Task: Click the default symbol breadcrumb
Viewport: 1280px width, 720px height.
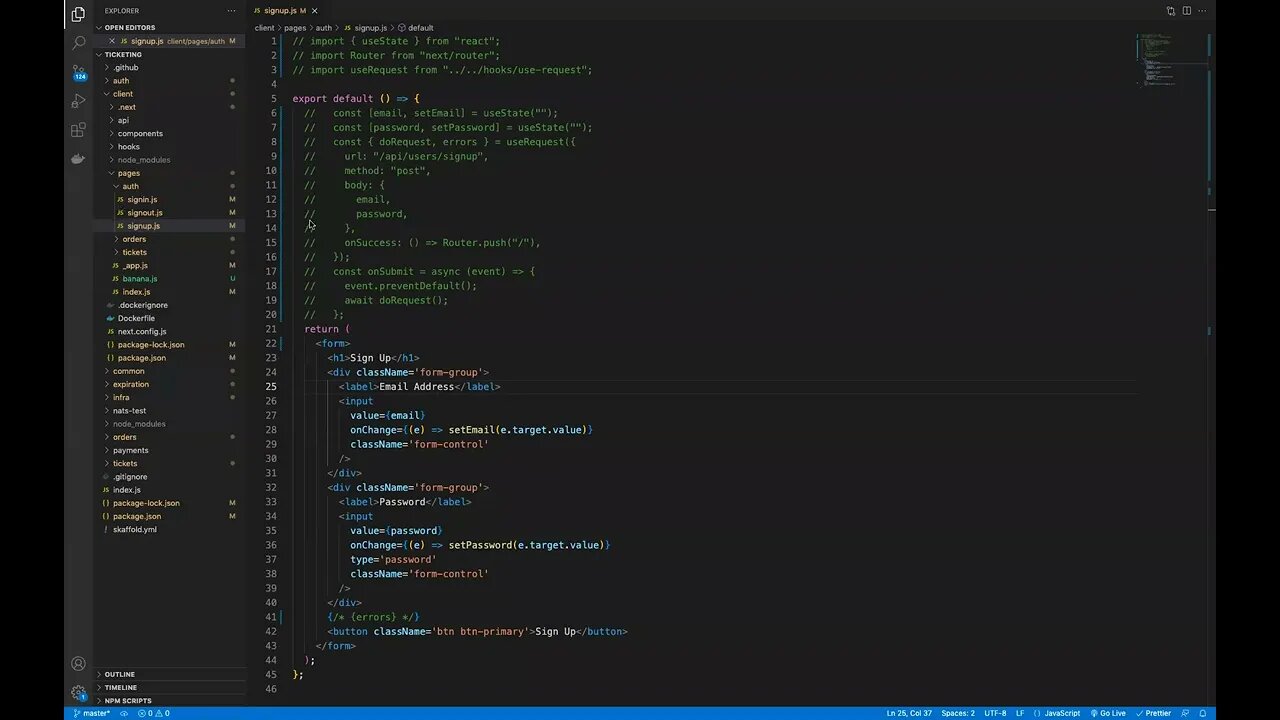Action: (x=416, y=28)
